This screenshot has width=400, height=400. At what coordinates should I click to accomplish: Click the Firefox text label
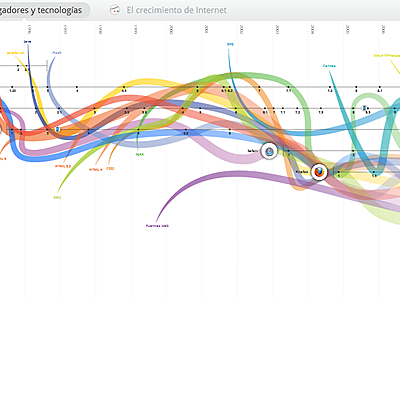302,172
